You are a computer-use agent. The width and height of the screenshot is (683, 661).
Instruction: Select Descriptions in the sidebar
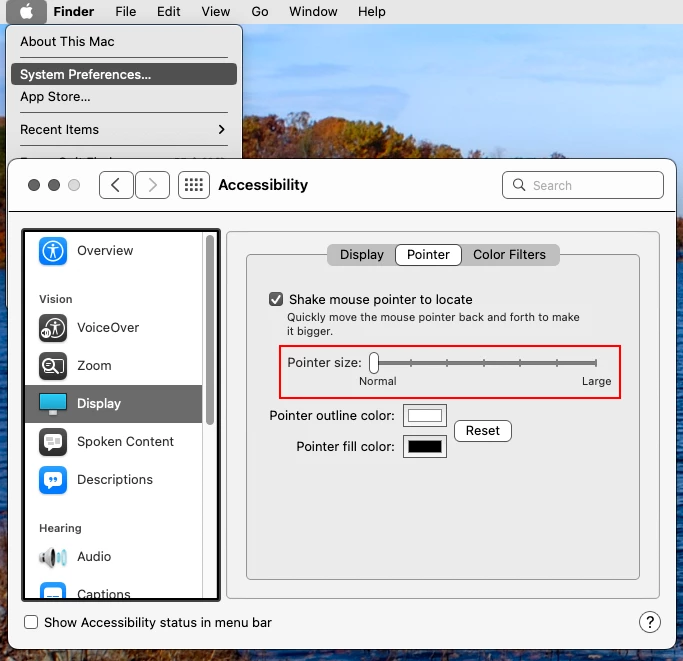click(115, 480)
